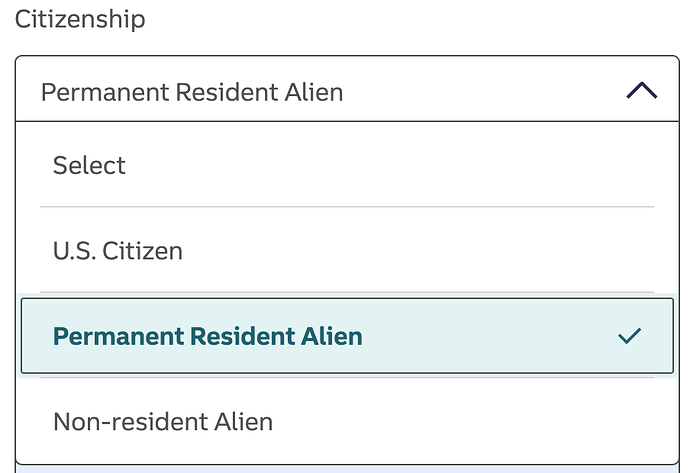
Task: Click the tick mark on the selected row
Action: 629,336
